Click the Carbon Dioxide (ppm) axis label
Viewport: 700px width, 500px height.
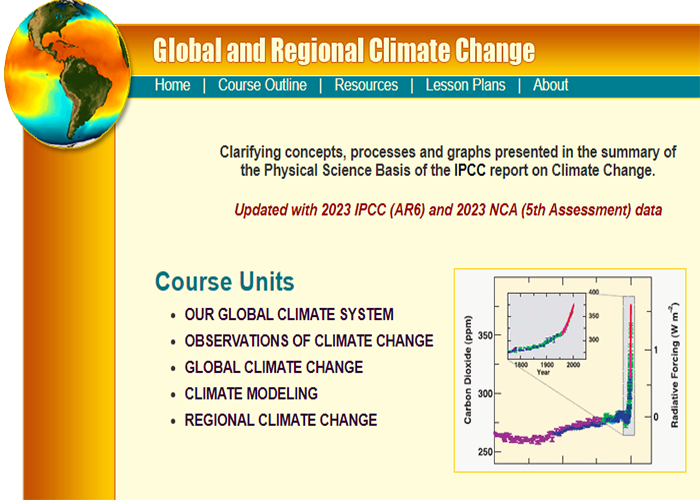click(468, 370)
